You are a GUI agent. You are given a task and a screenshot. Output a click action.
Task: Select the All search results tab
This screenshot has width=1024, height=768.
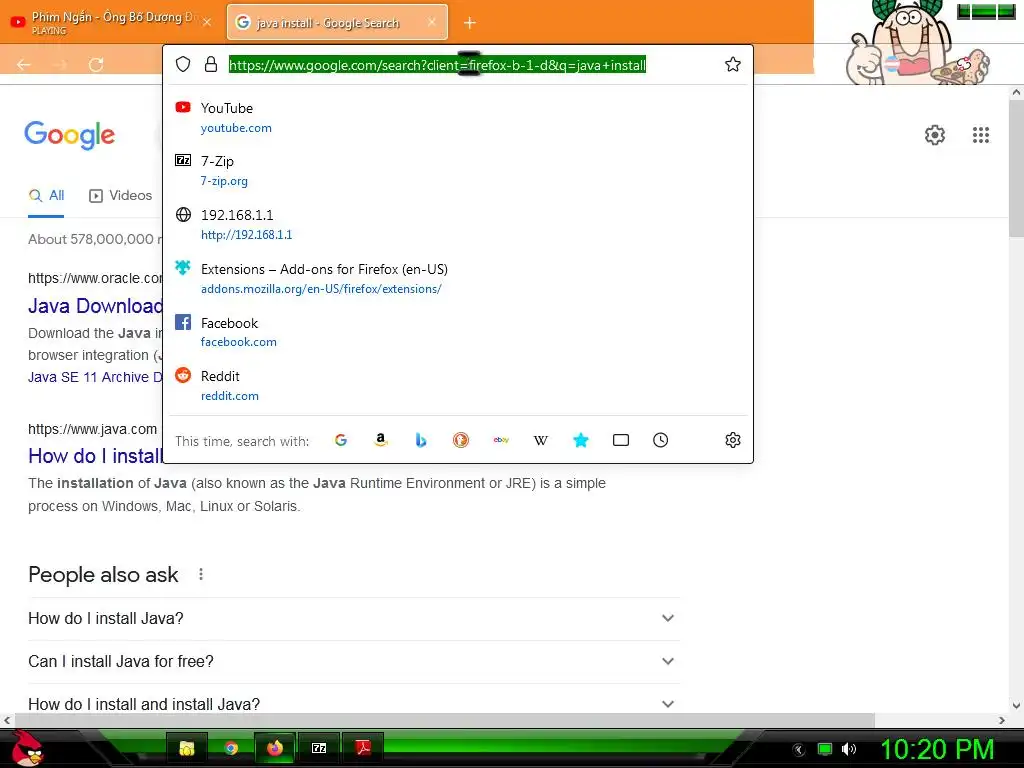46,196
